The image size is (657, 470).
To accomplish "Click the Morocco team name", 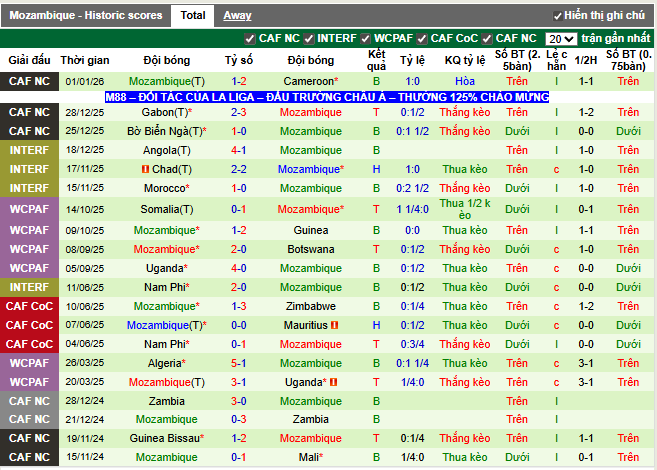I will [167, 189].
